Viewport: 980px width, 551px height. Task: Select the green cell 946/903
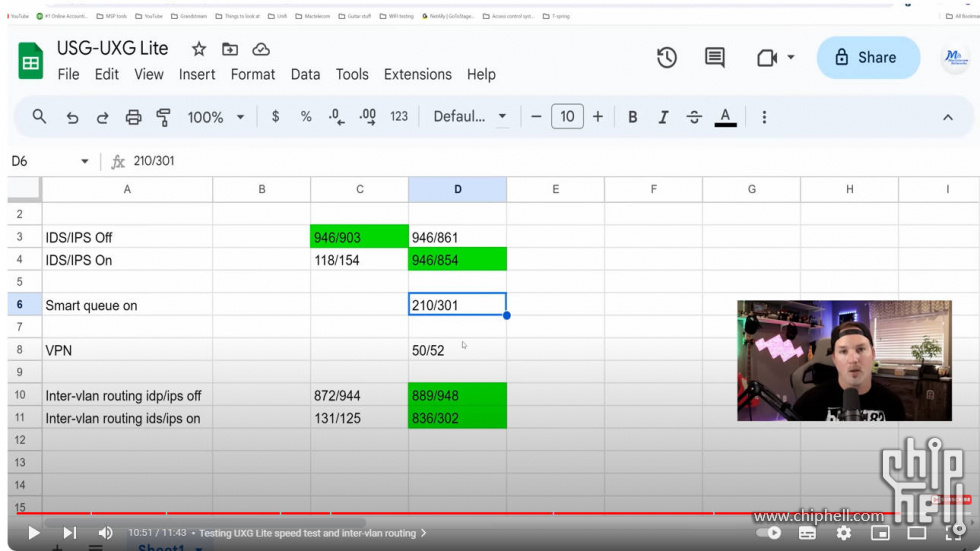359,237
